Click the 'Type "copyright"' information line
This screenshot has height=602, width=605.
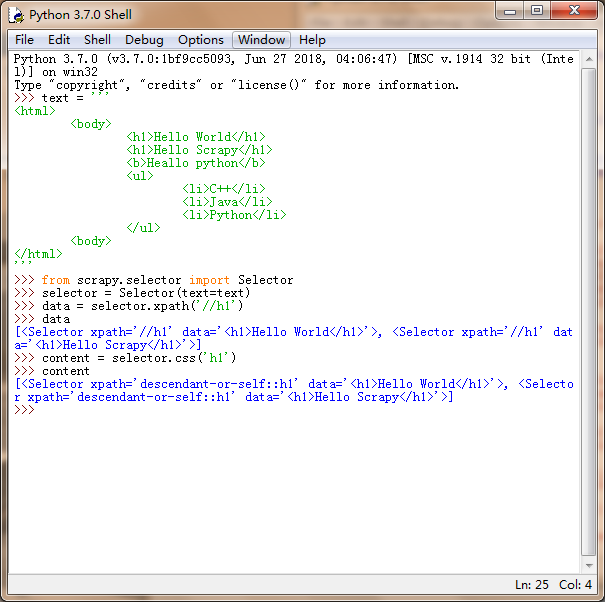pyautogui.click(x=237, y=85)
